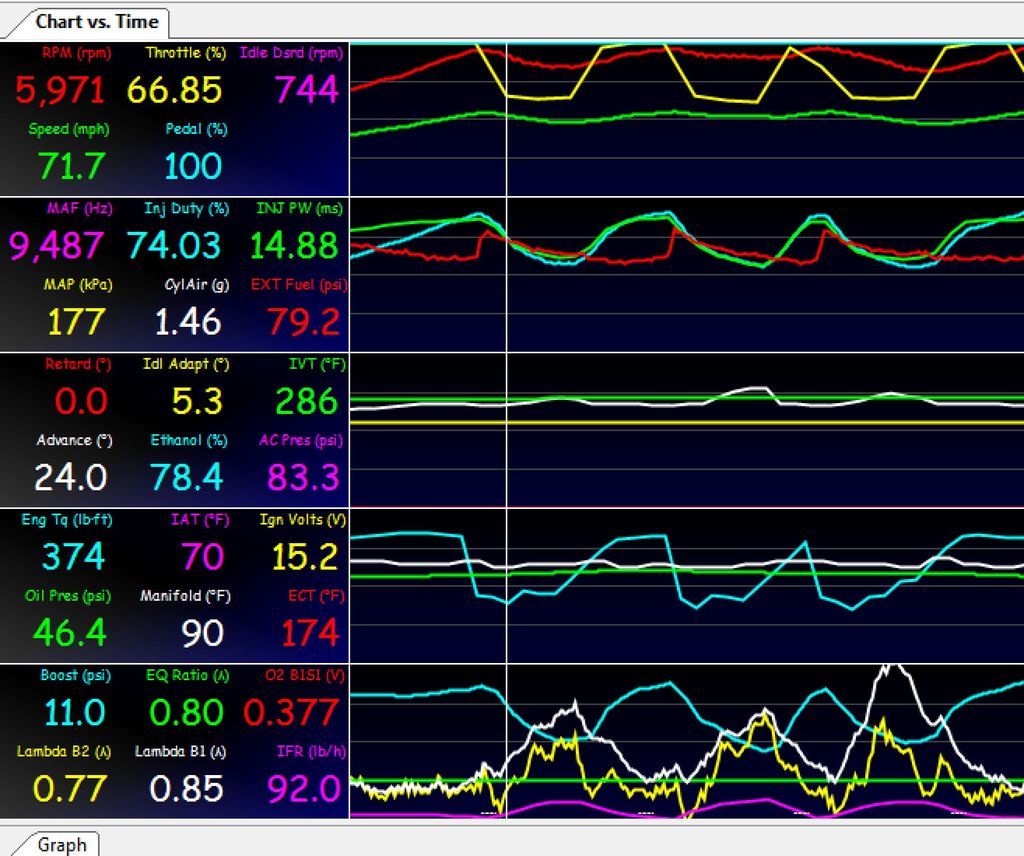Switch to the Chart vs. Time tab
Image resolution: width=1024 pixels, height=856 pixels.
pos(95,20)
